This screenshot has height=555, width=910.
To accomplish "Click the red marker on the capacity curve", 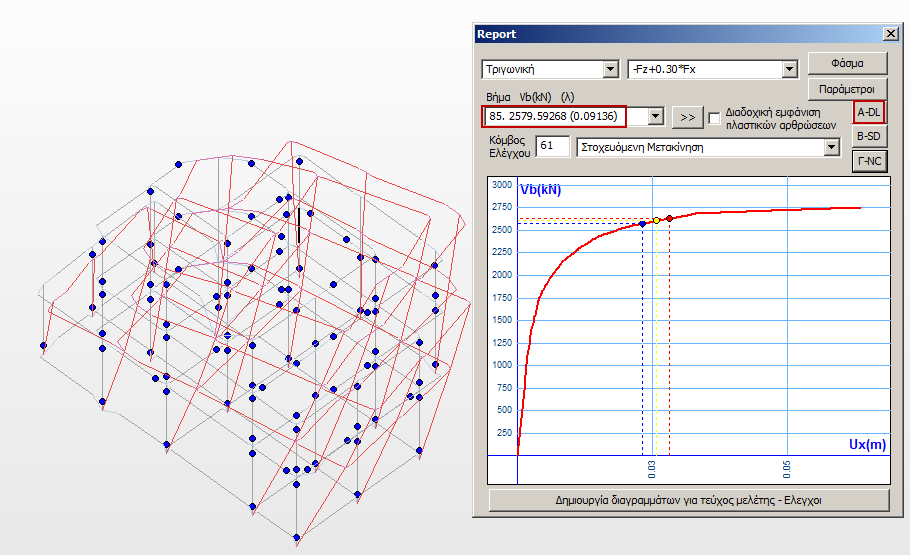I will pyautogui.click(x=670, y=218).
